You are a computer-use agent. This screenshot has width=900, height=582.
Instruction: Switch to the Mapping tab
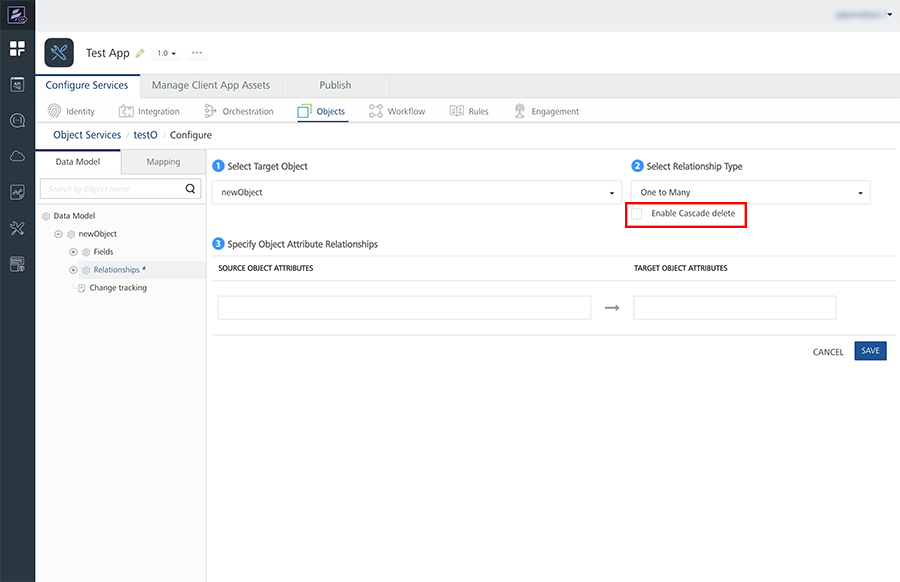163,162
